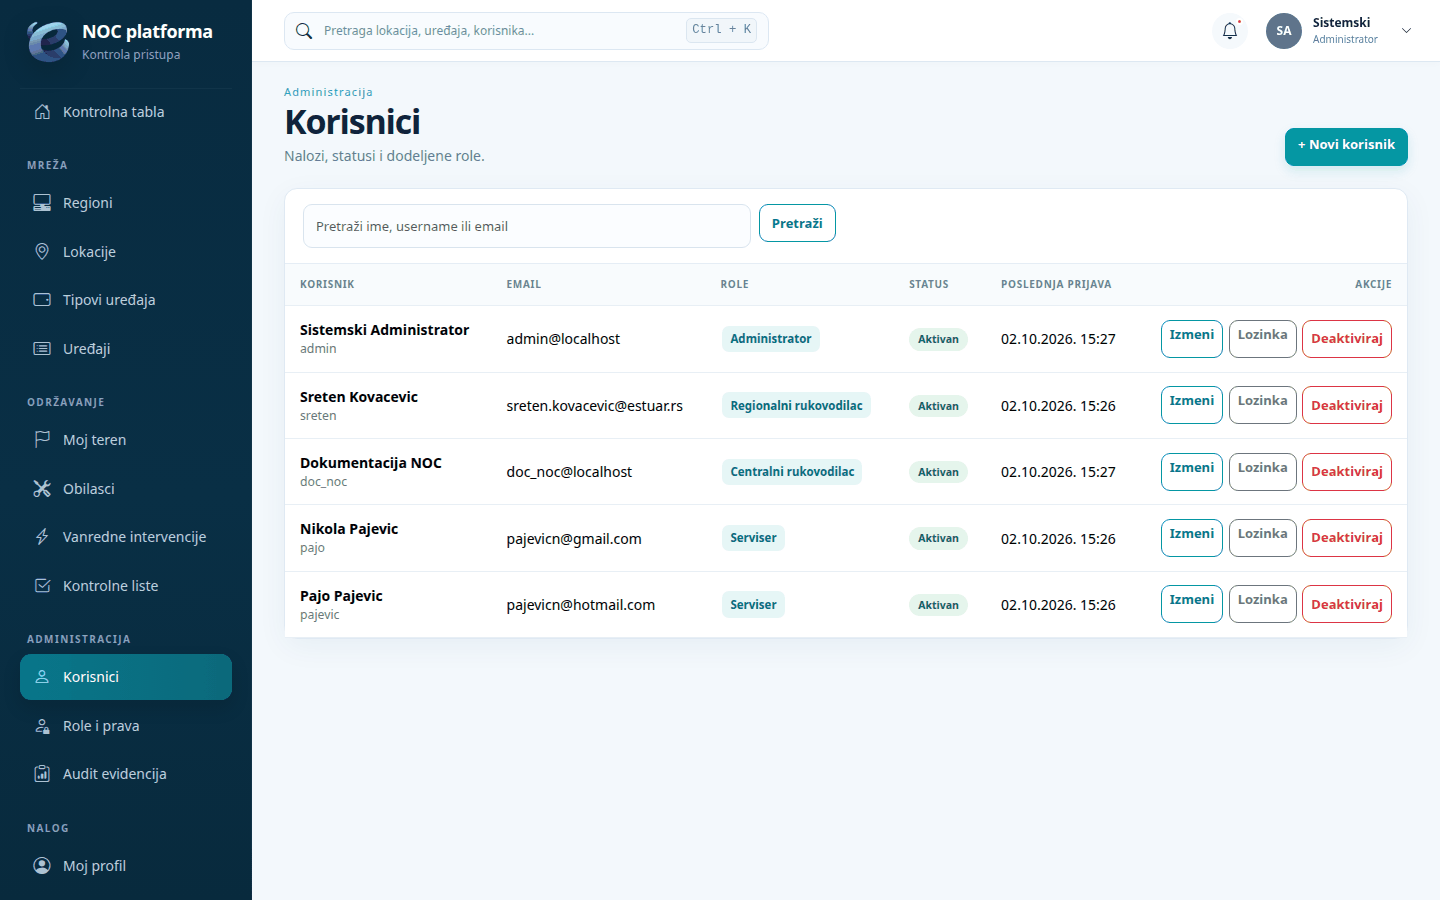The image size is (1440, 900).
Task: Click the Role i prava icon
Action: 42,726
